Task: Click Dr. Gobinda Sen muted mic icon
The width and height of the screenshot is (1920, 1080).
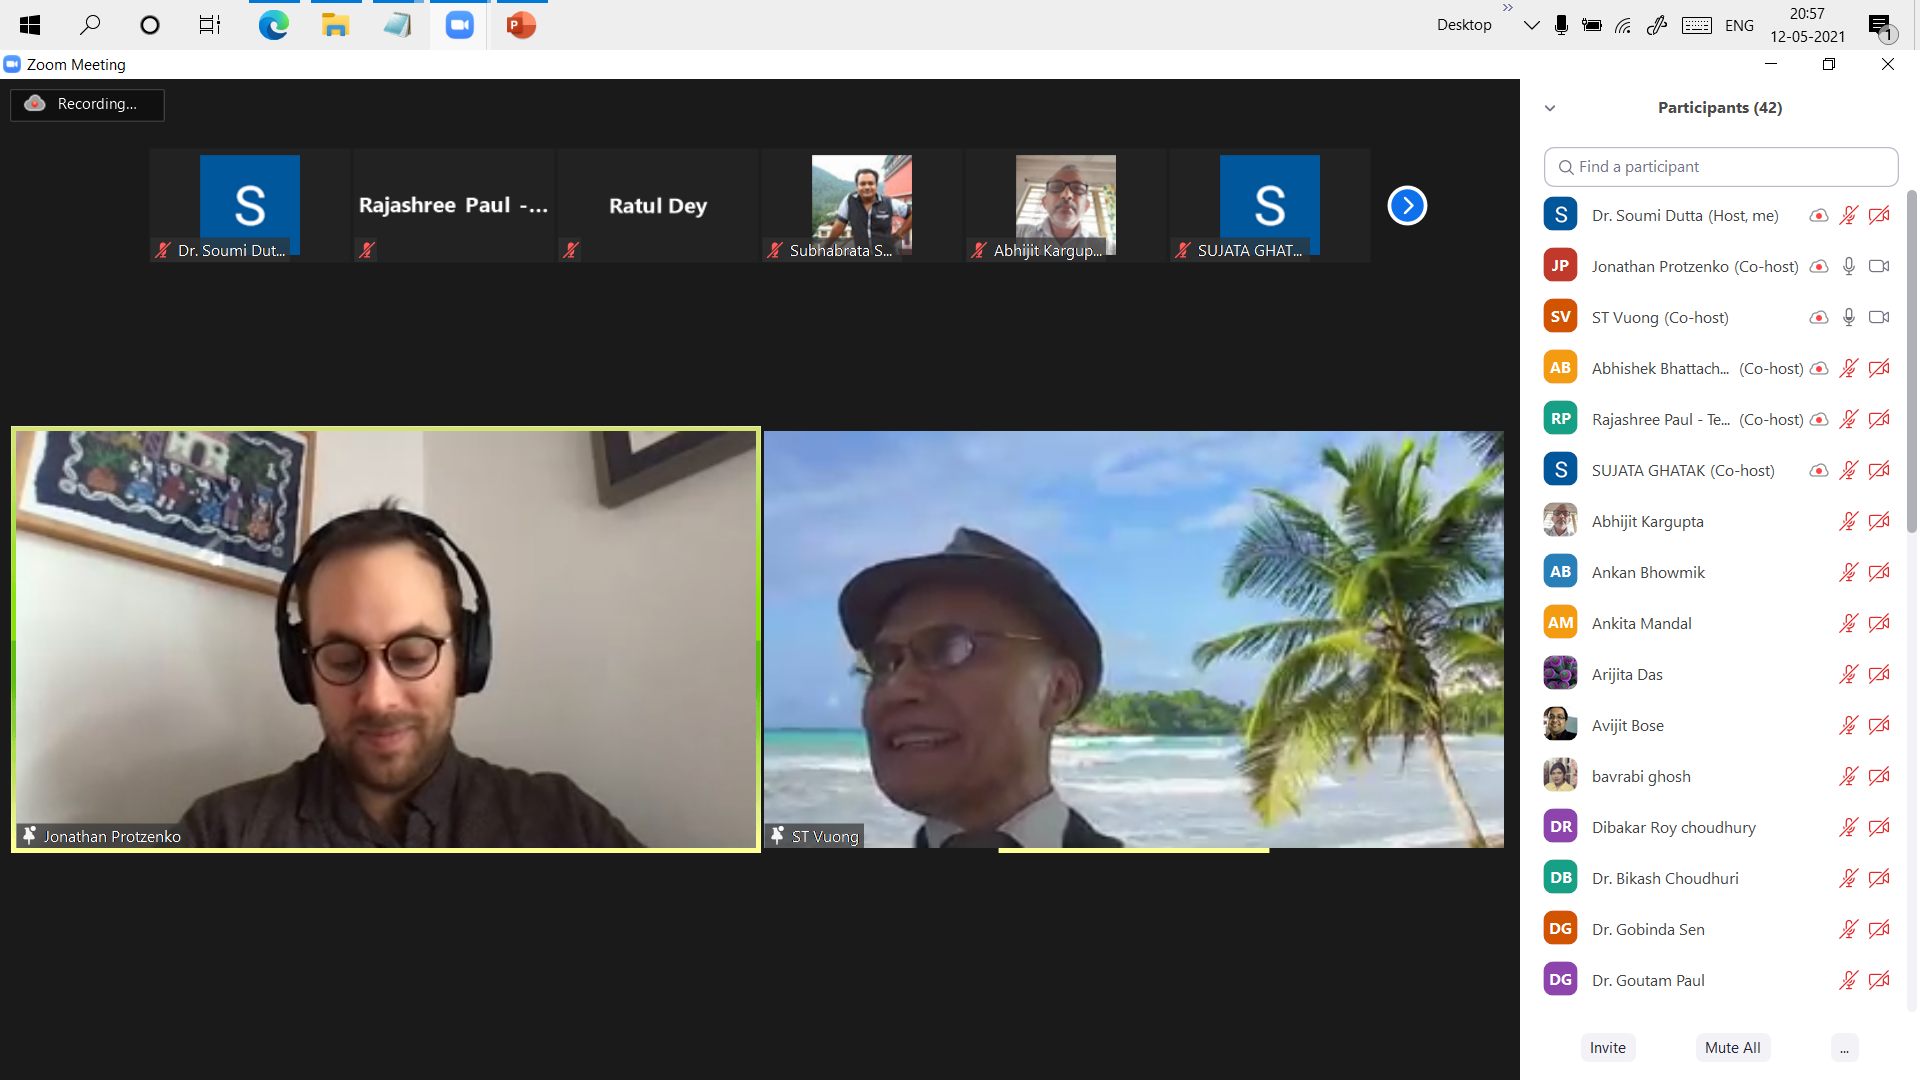Action: [1849, 929]
